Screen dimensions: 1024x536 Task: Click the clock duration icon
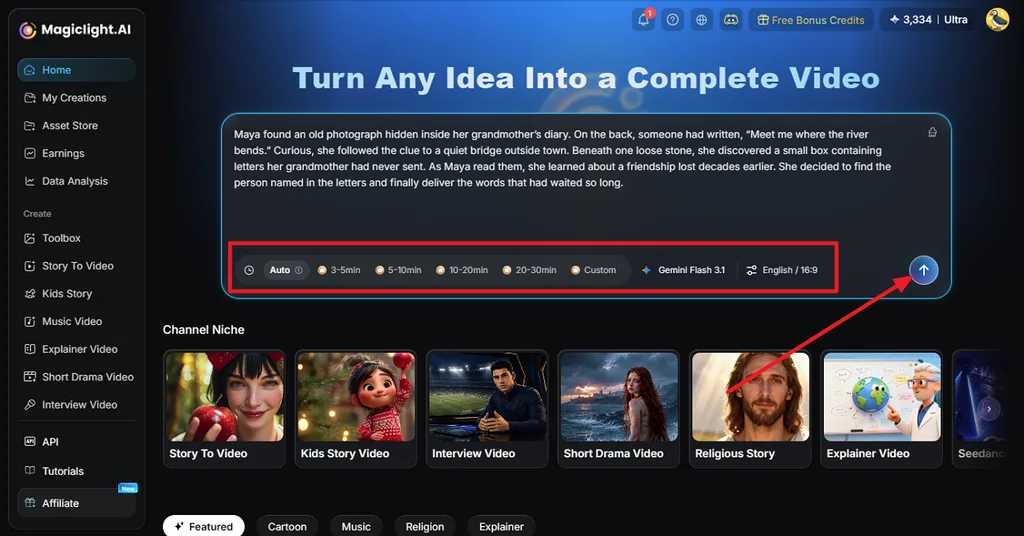pyautogui.click(x=249, y=270)
